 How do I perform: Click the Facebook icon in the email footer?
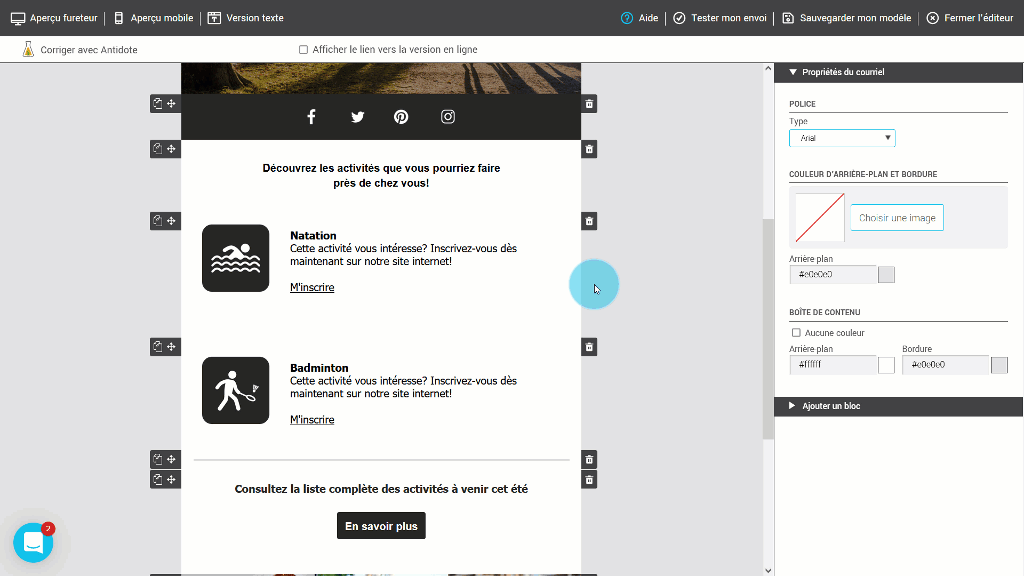[x=311, y=116]
